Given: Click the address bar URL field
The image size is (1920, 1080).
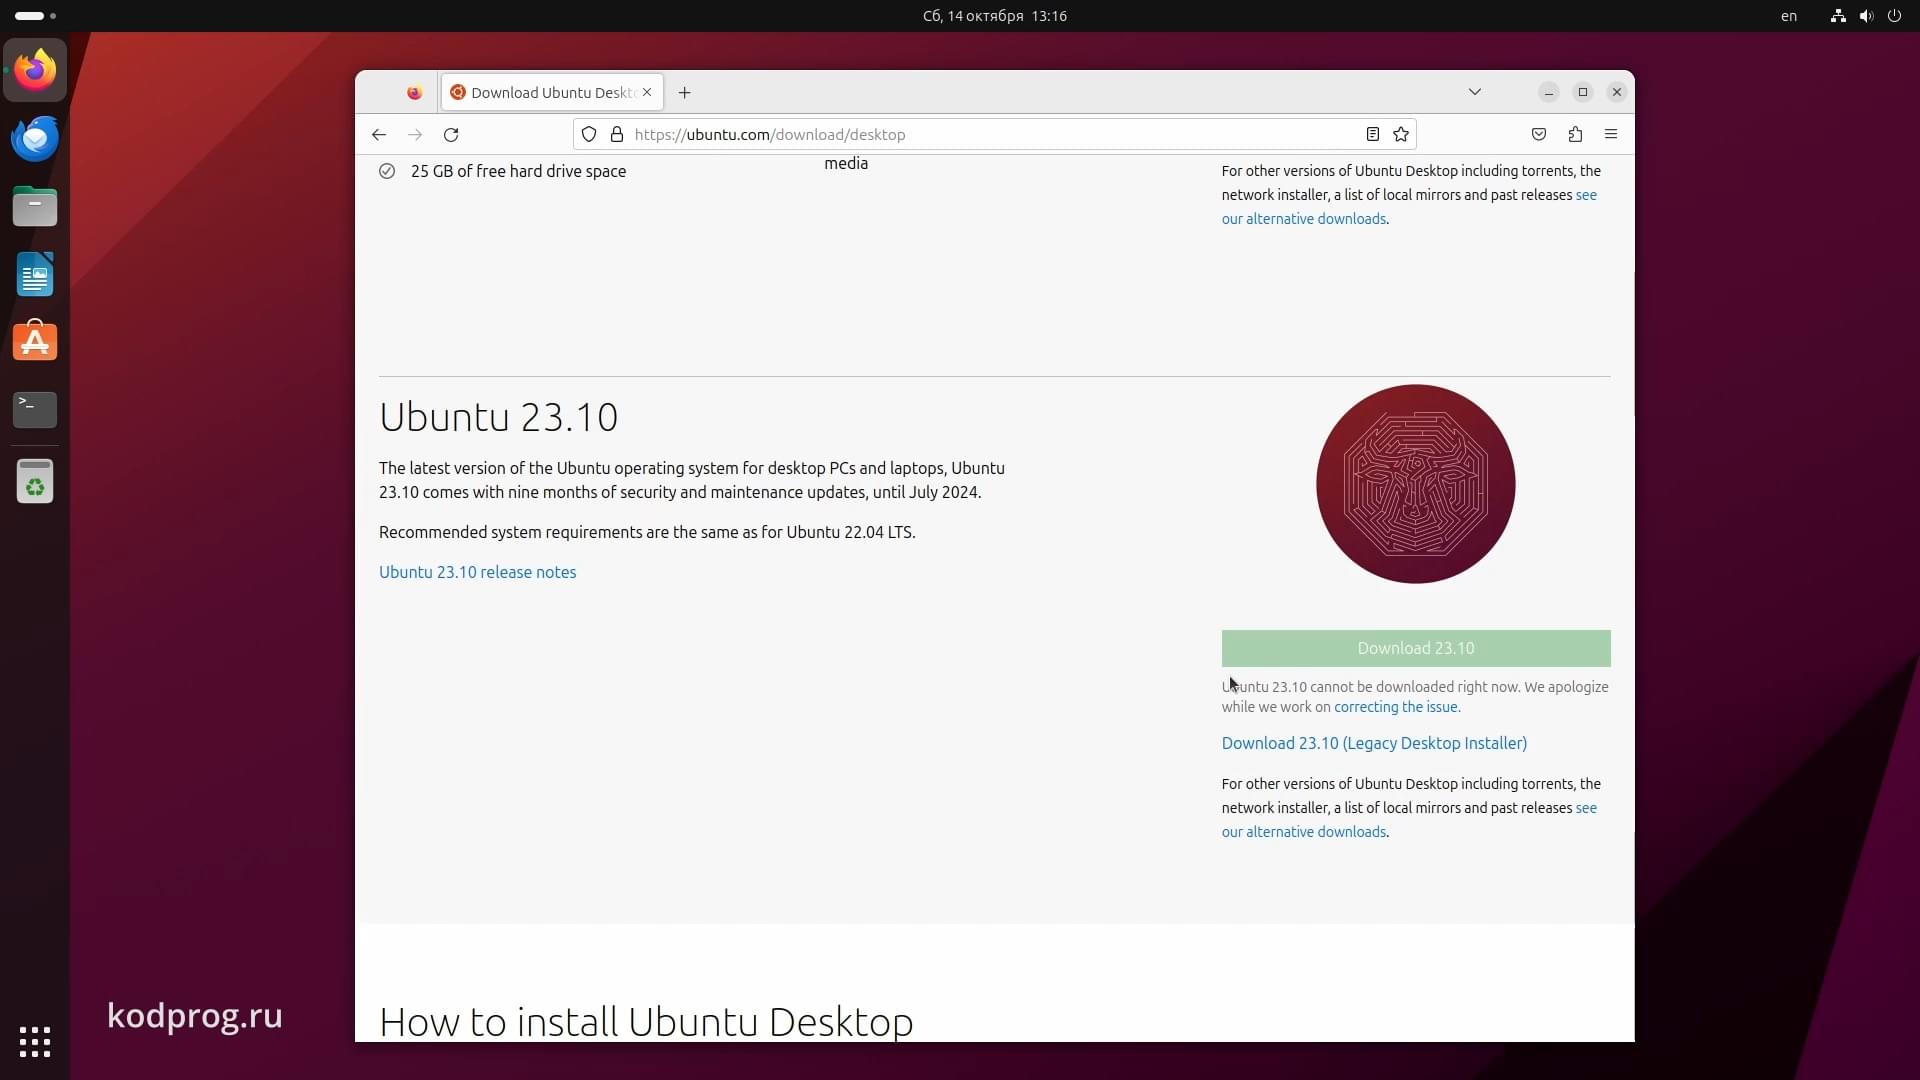Looking at the screenshot, I should [x=995, y=135].
